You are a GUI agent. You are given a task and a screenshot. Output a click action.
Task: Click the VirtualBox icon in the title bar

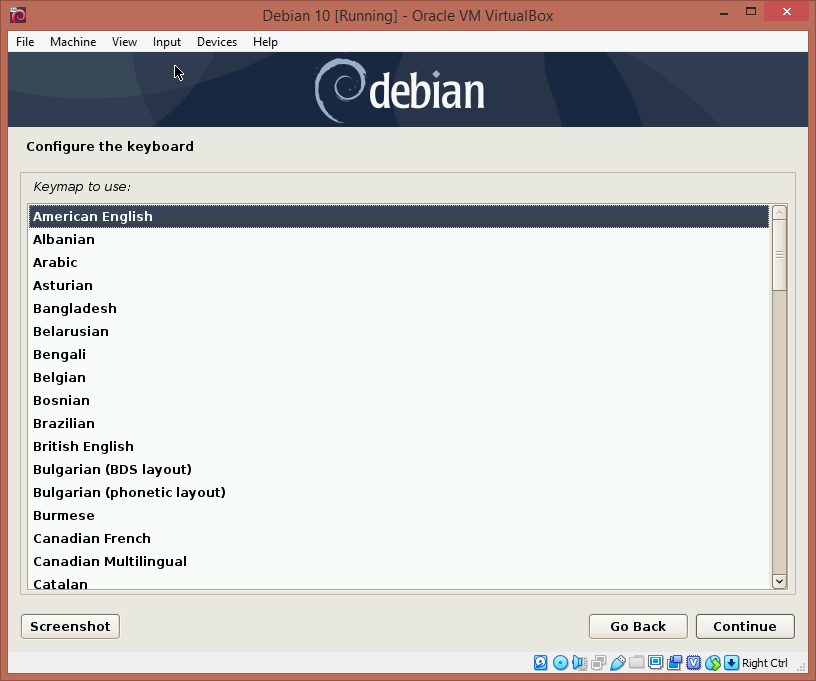(18, 15)
